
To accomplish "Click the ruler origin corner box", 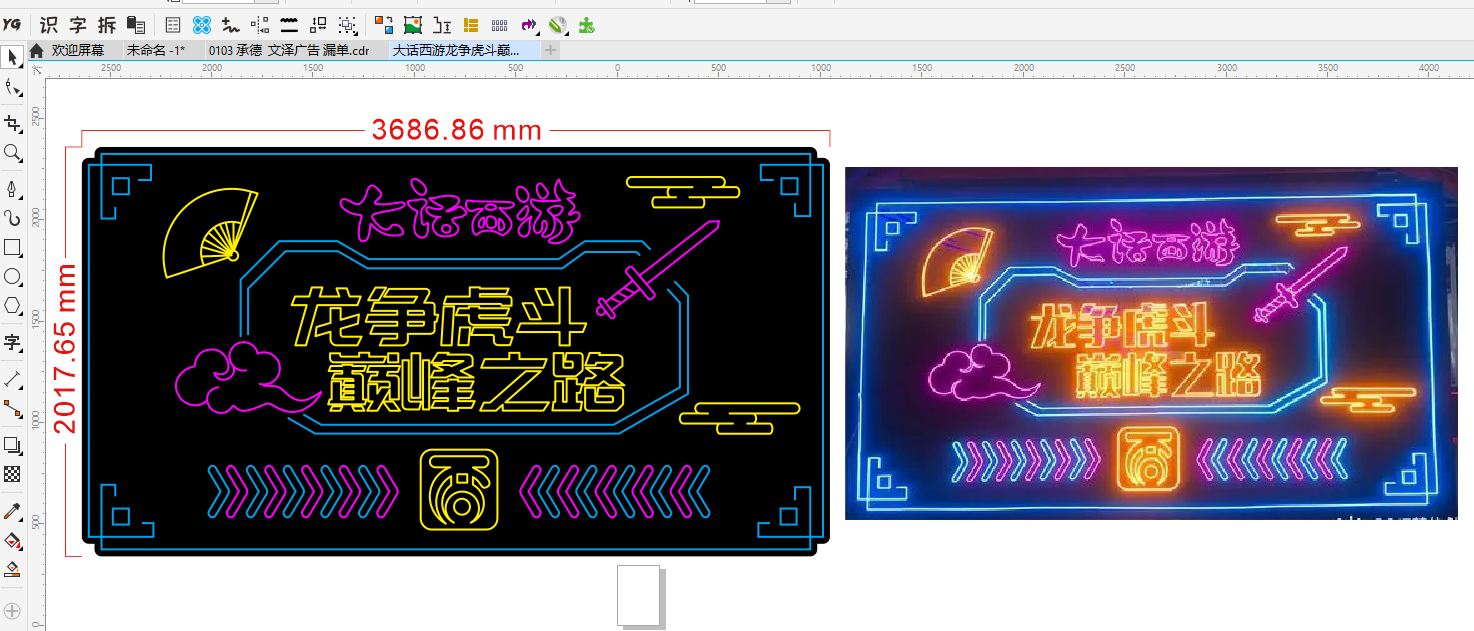I will point(37,69).
